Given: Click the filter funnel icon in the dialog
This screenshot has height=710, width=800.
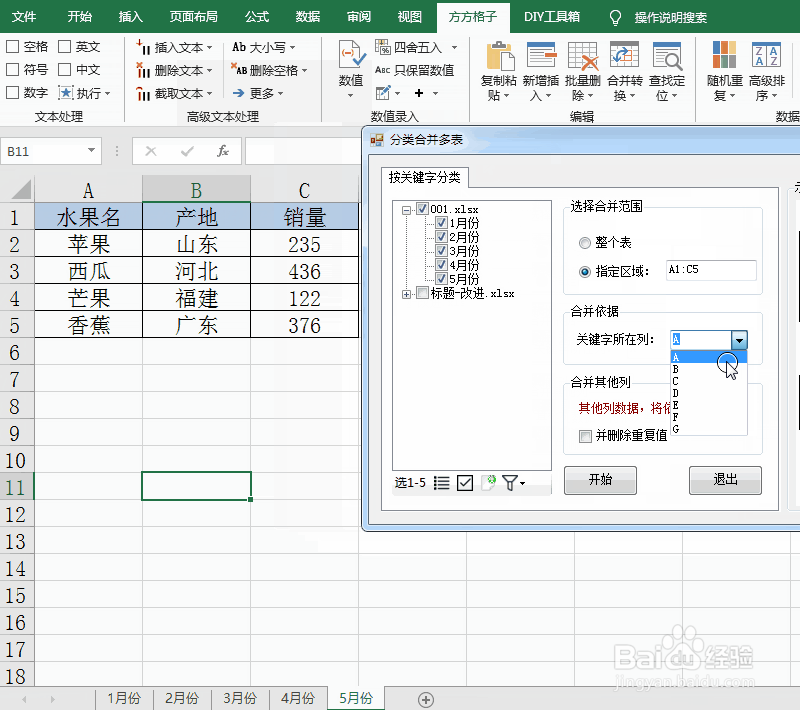Looking at the screenshot, I should tap(510, 483).
